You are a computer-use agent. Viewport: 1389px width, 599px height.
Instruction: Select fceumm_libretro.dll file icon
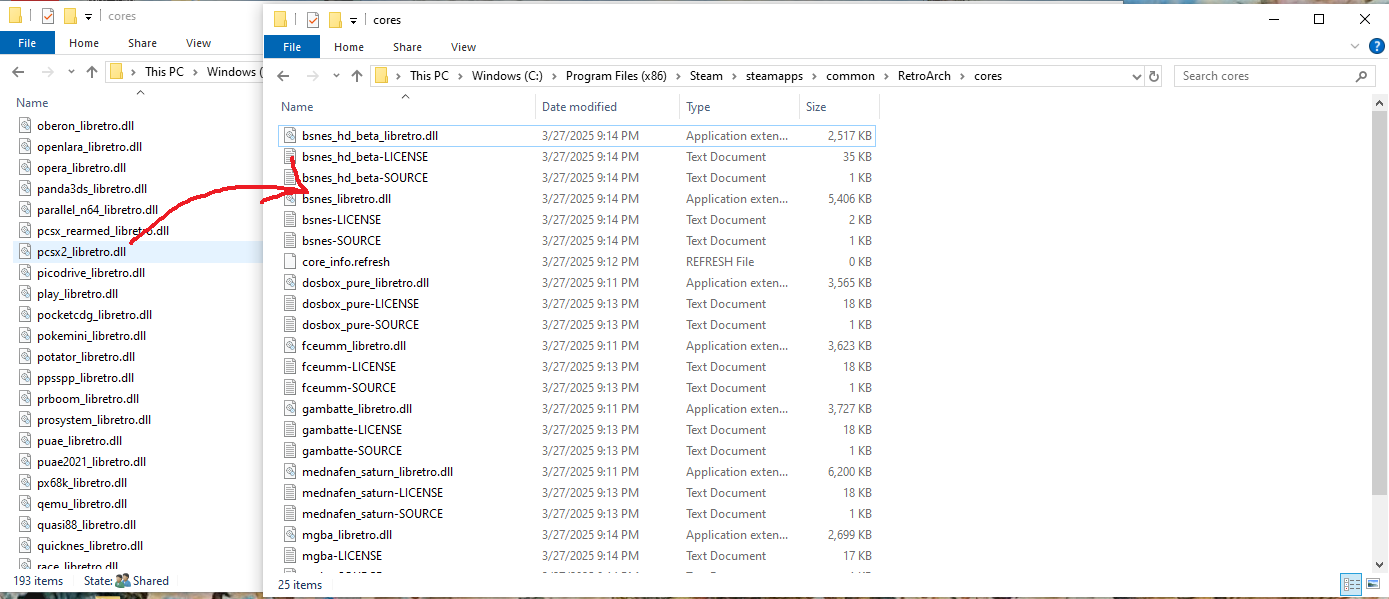point(290,346)
